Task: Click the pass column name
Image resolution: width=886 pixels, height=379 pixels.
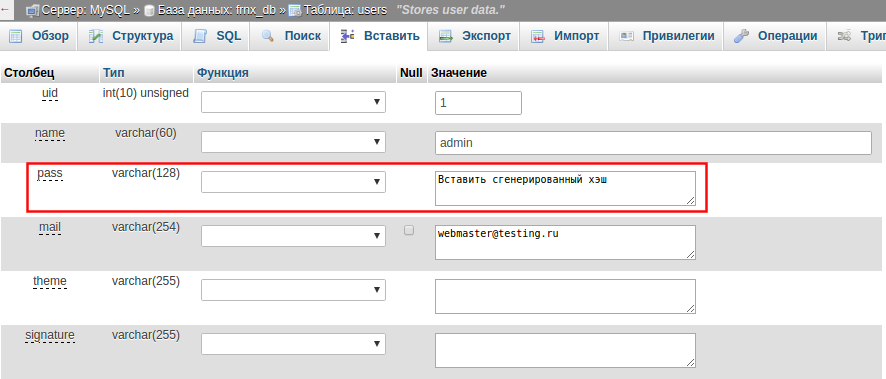Action: (50, 173)
